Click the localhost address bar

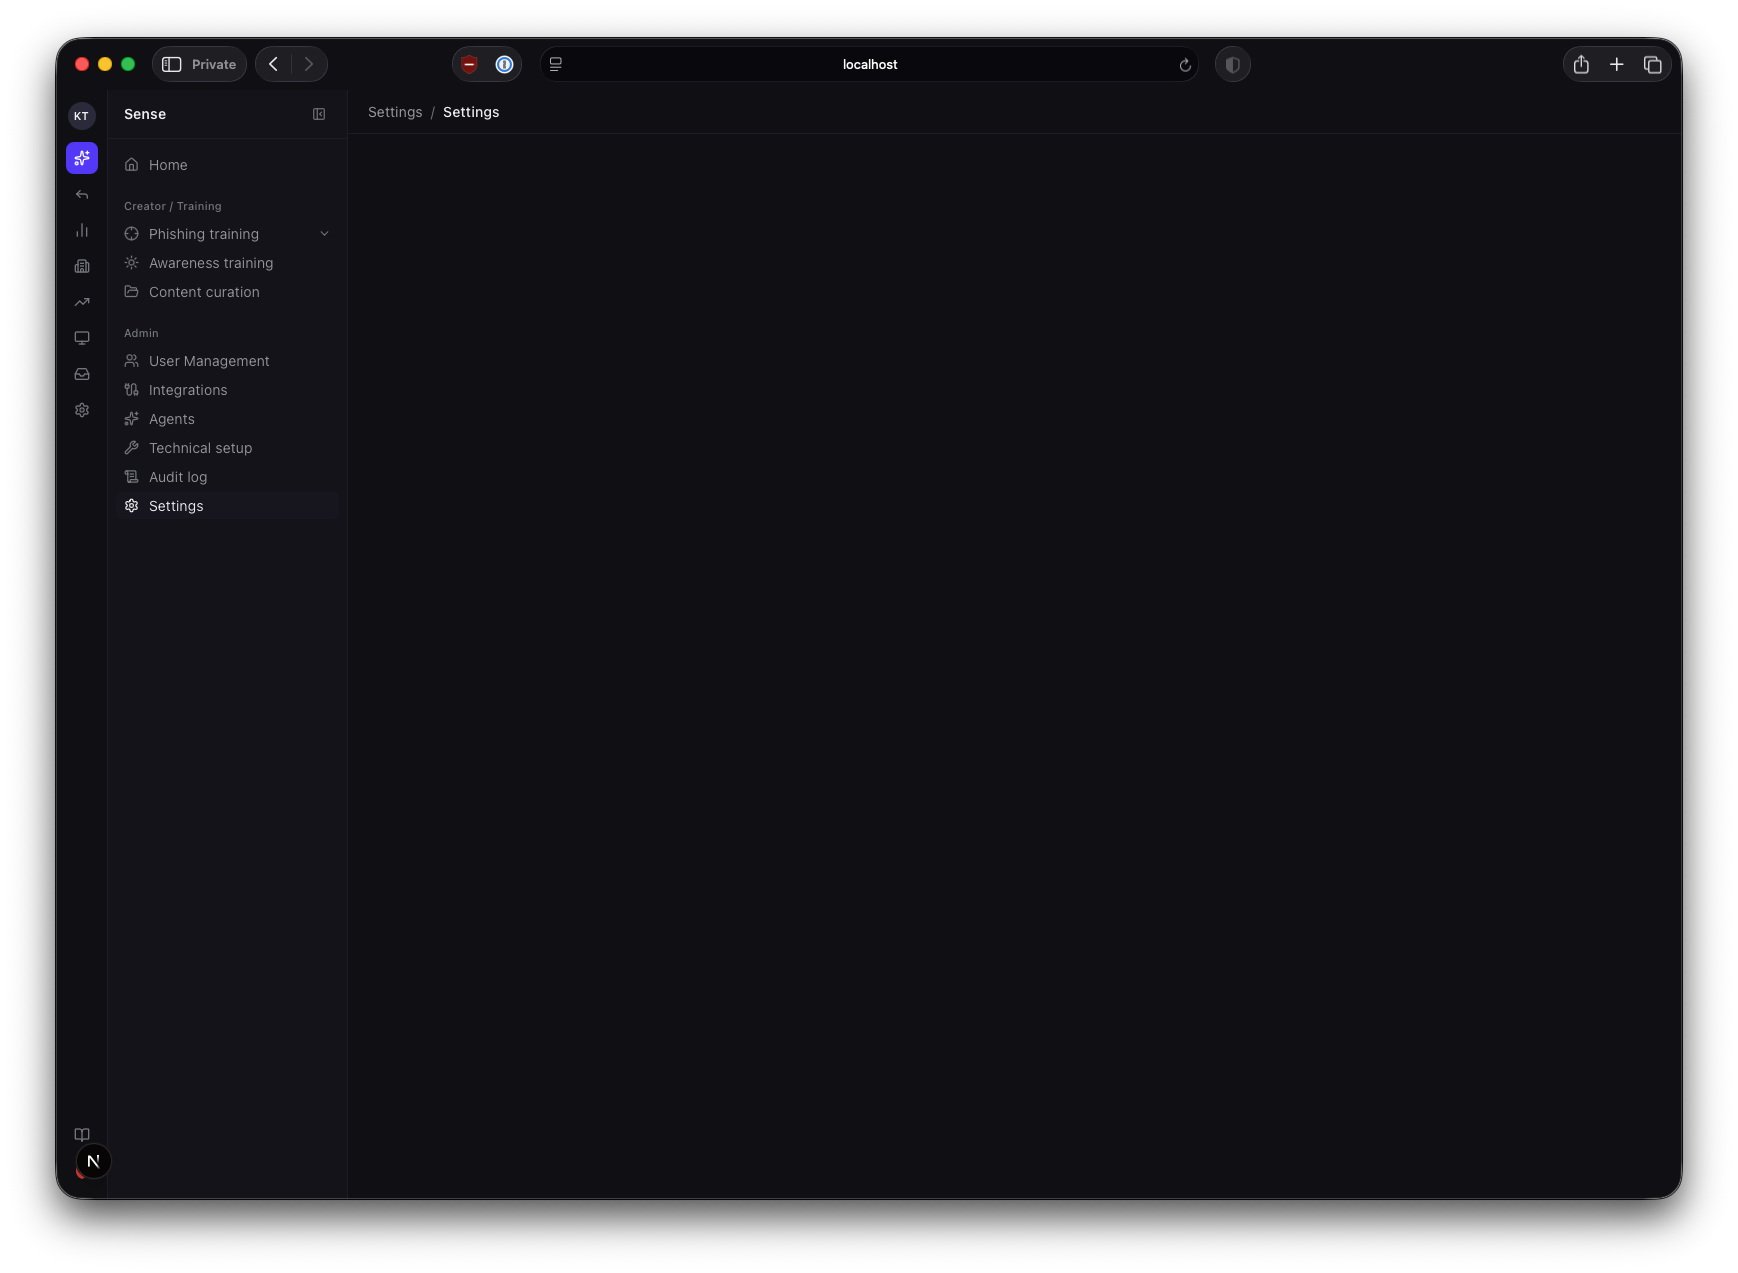869,64
